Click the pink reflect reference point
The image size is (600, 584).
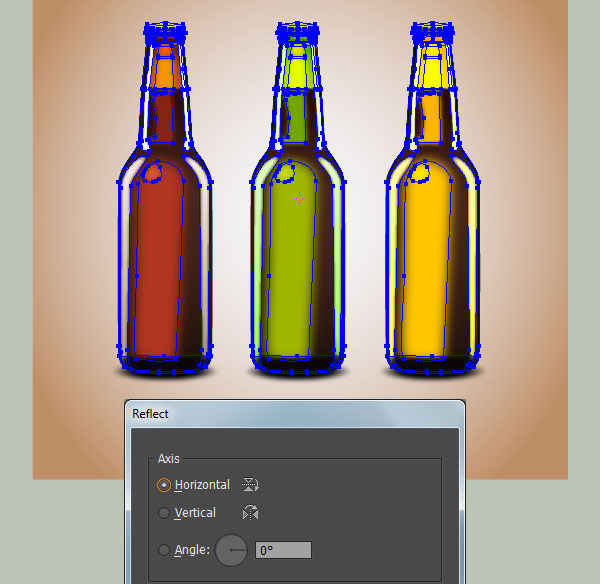[x=299, y=199]
